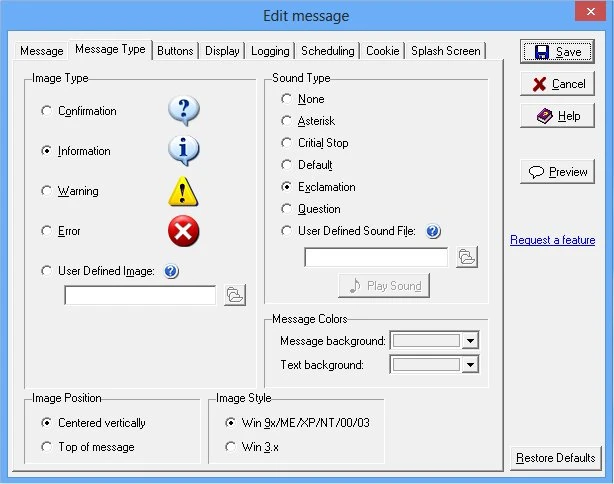614x484 pixels.
Task: Open help for User Defined Image
Action: tap(171, 271)
